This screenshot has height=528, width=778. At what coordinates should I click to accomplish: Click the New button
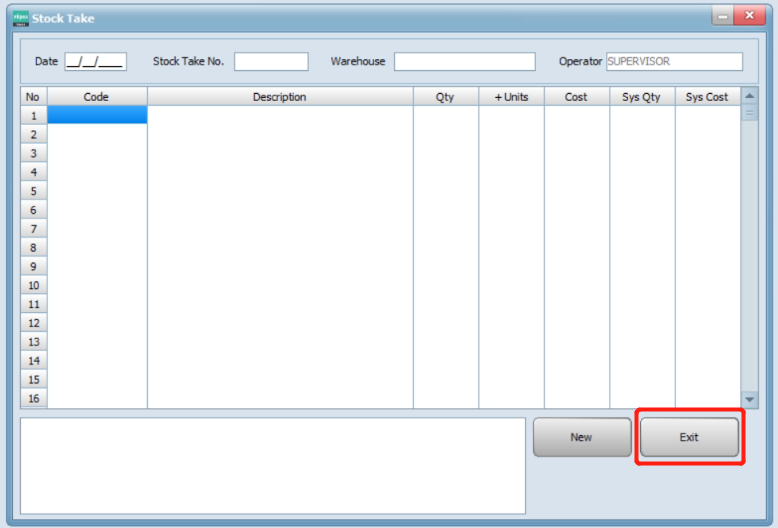(581, 437)
